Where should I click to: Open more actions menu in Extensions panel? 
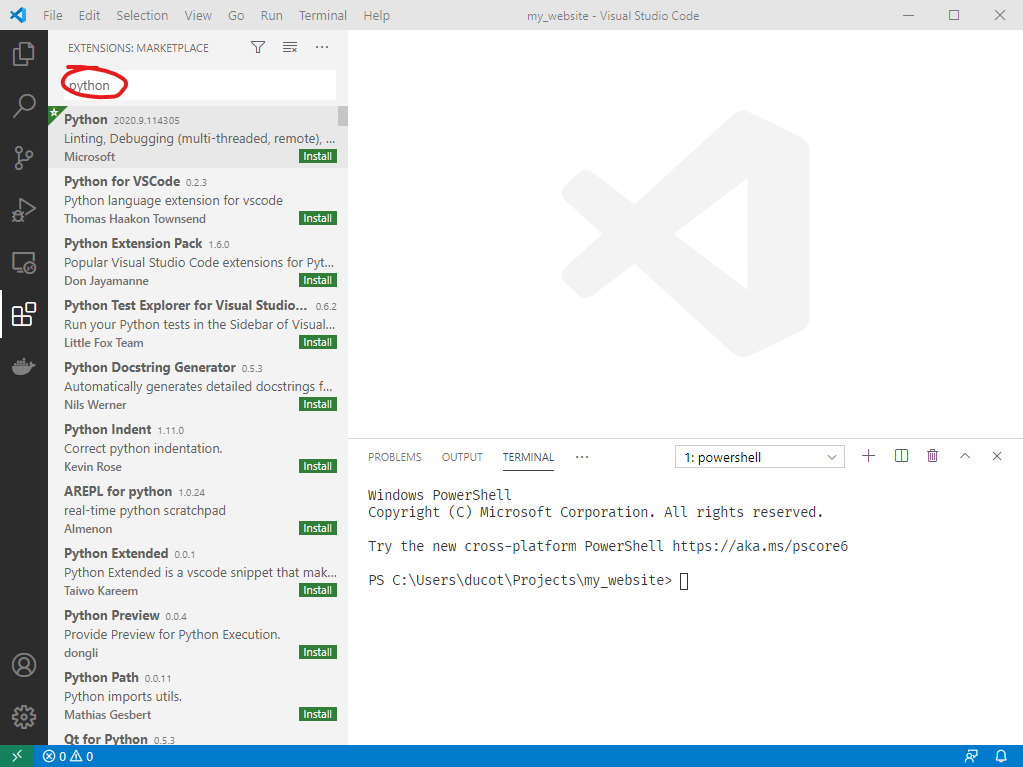click(x=321, y=47)
